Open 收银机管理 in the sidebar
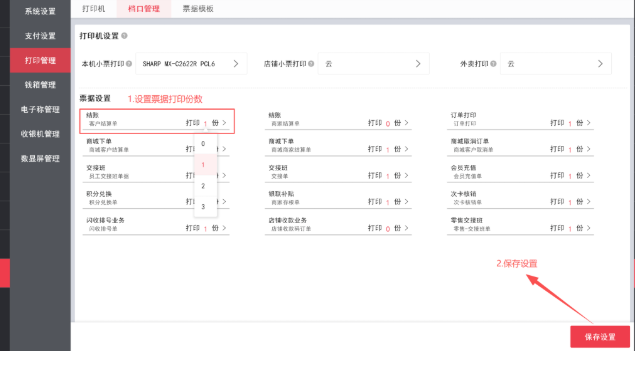 pyautogui.click(x=40, y=134)
